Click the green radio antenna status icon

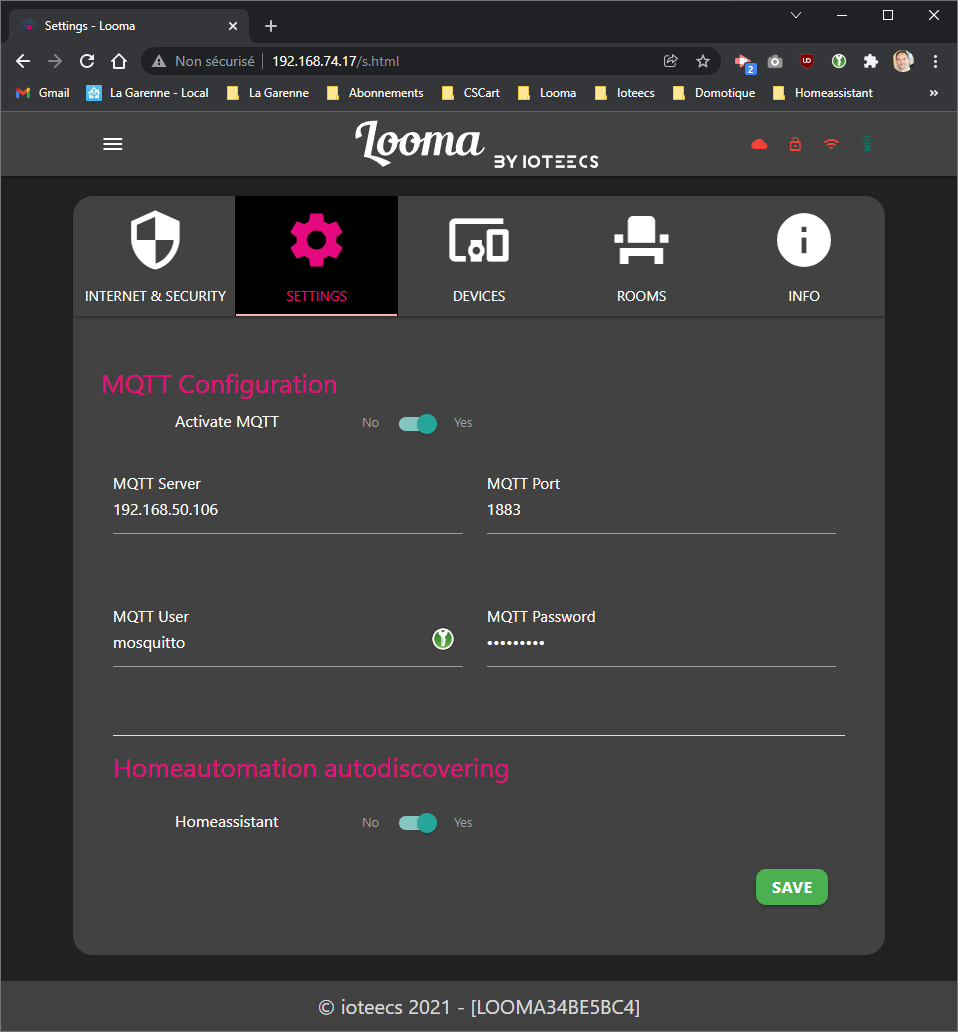pyautogui.click(x=867, y=144)
